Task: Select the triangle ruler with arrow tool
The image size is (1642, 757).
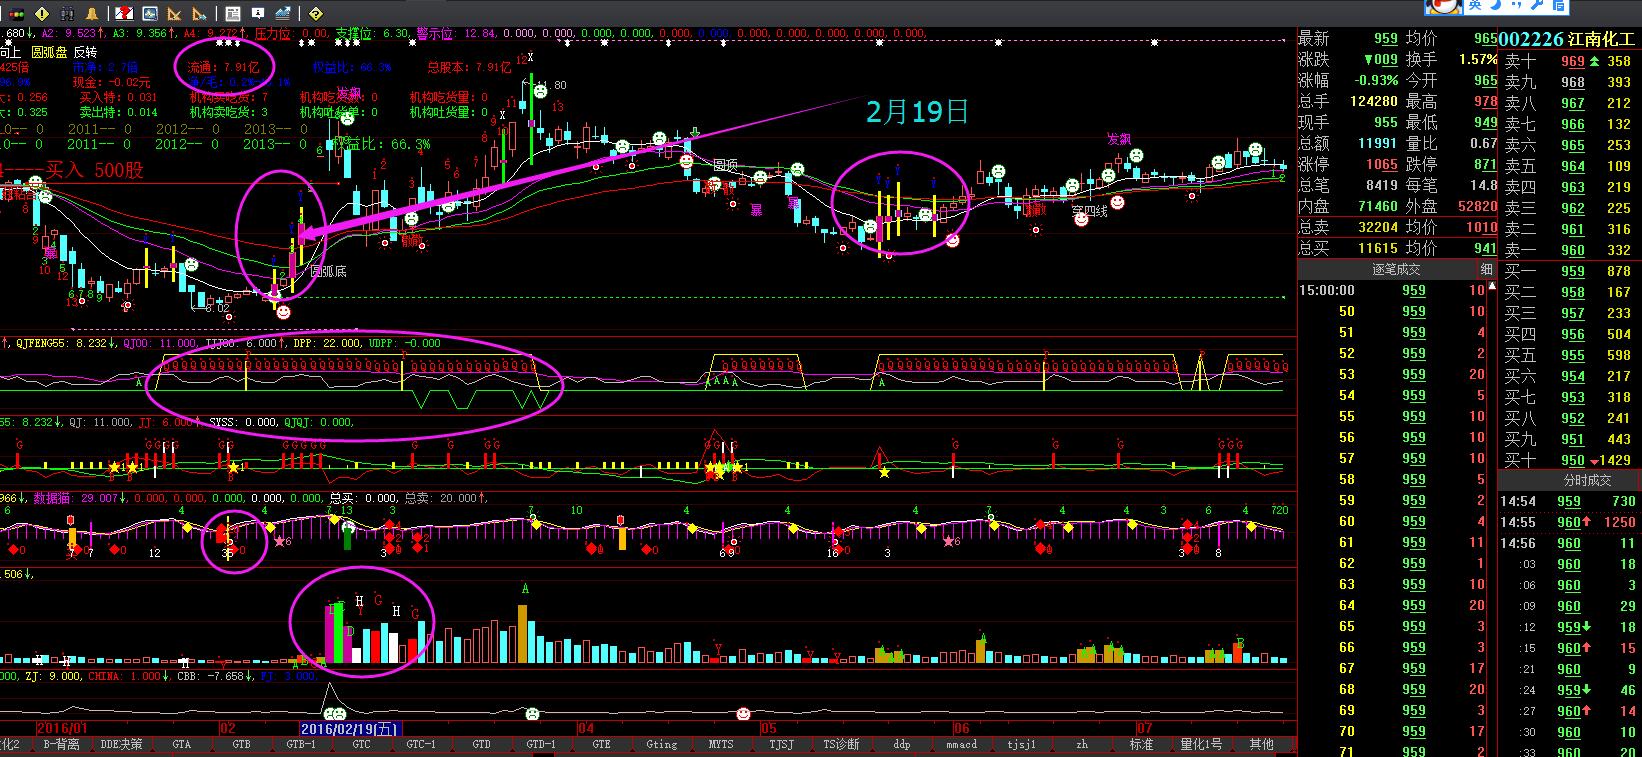Action: coord(199,14)
